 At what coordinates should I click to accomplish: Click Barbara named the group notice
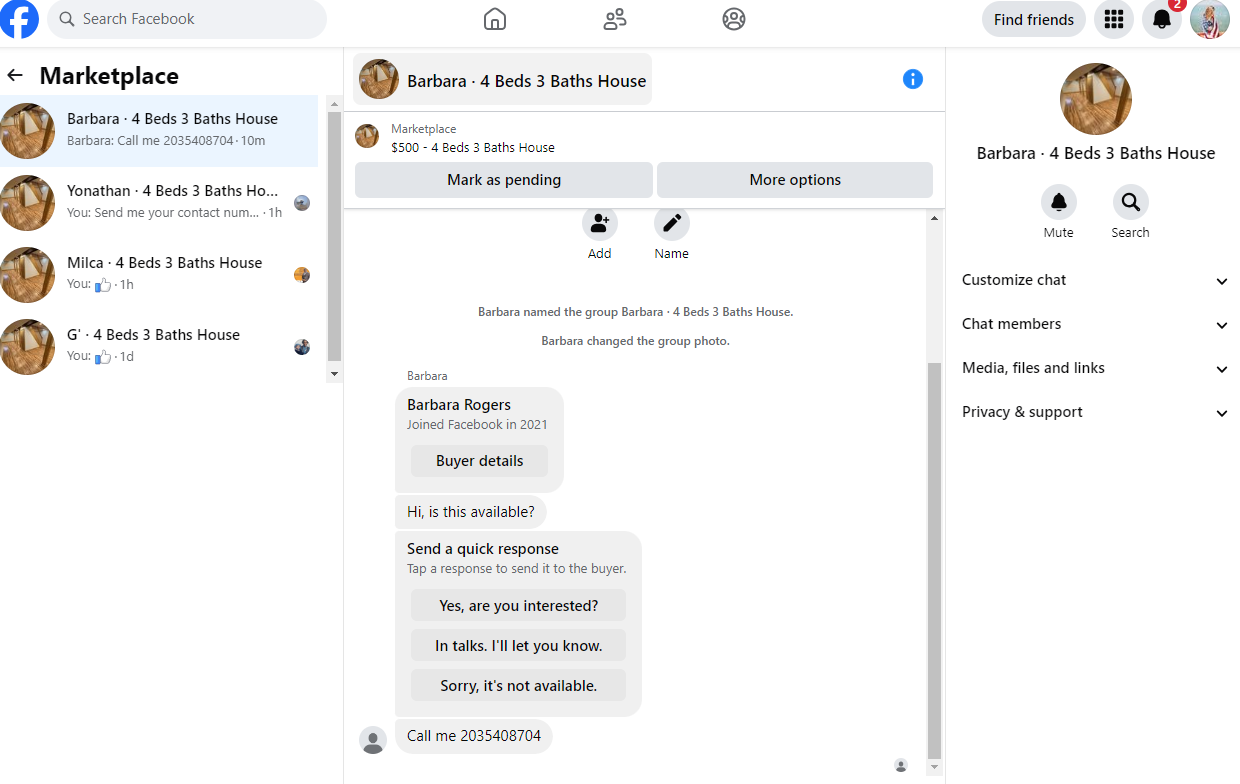635,312
